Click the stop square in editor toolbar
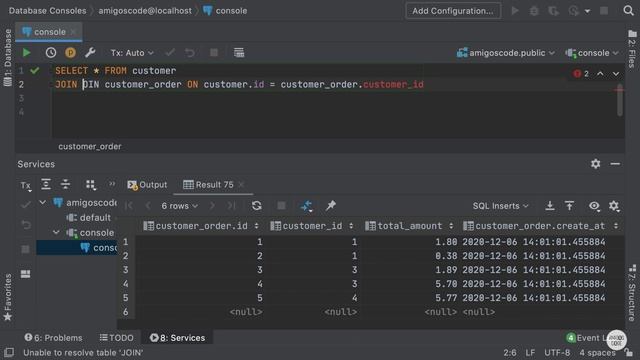This screenshot has height=360, width=640. coord(213,53)
